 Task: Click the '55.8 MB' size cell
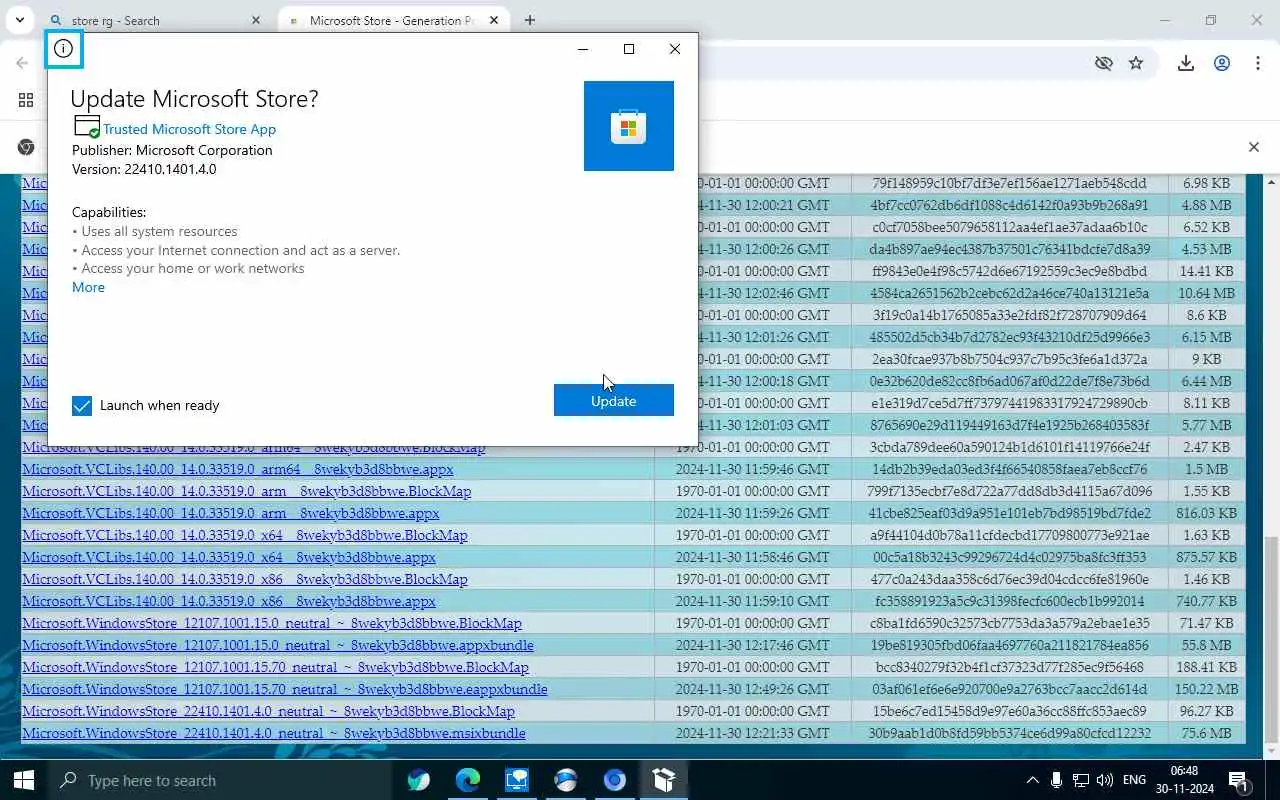pyautogui.click(x=1207, y=645)
